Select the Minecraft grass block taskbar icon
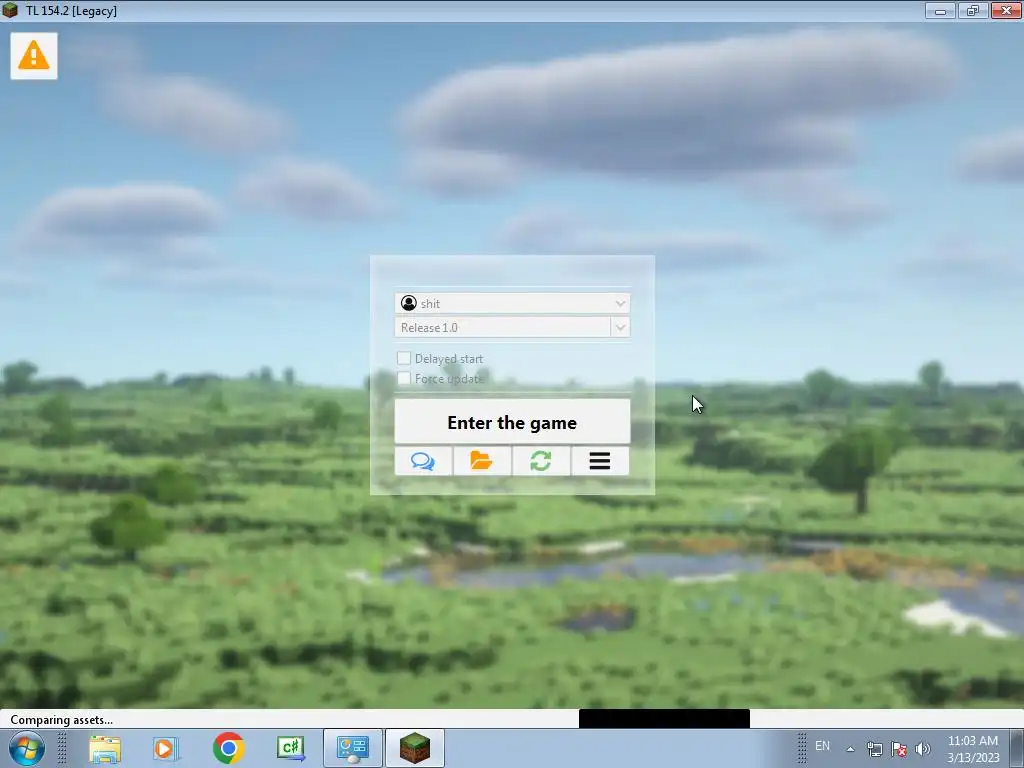Image resolution: width=1024 pixels, height=768 pixels. [415, 748]
